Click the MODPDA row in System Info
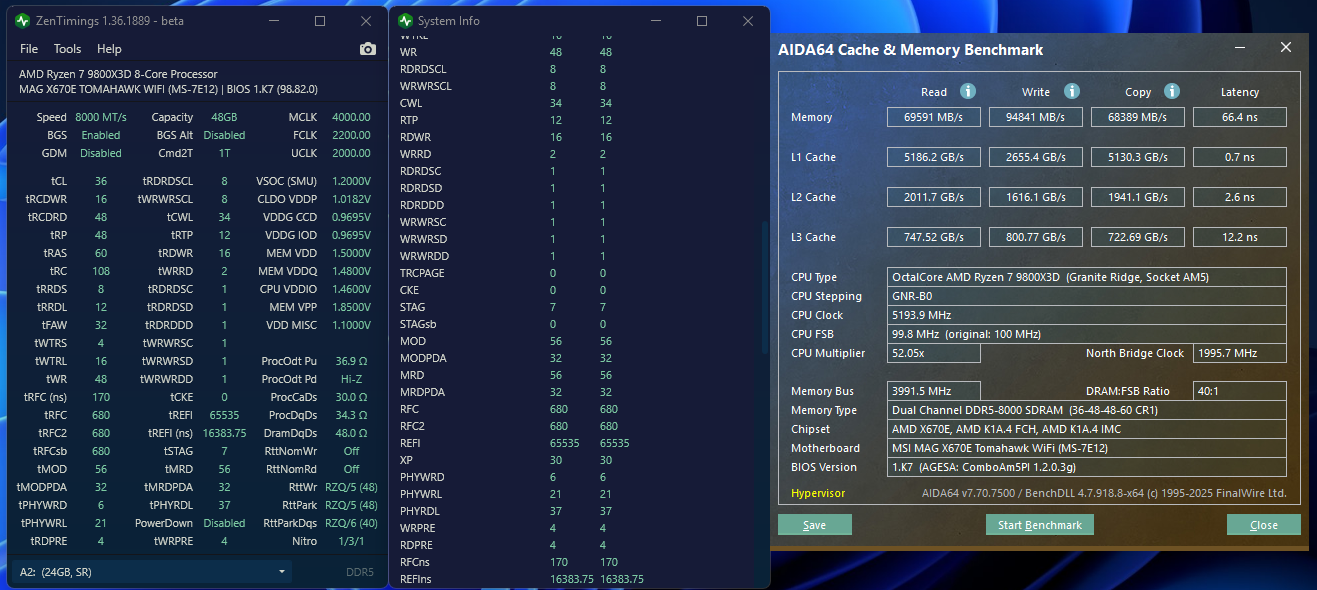 coord(575,358)
